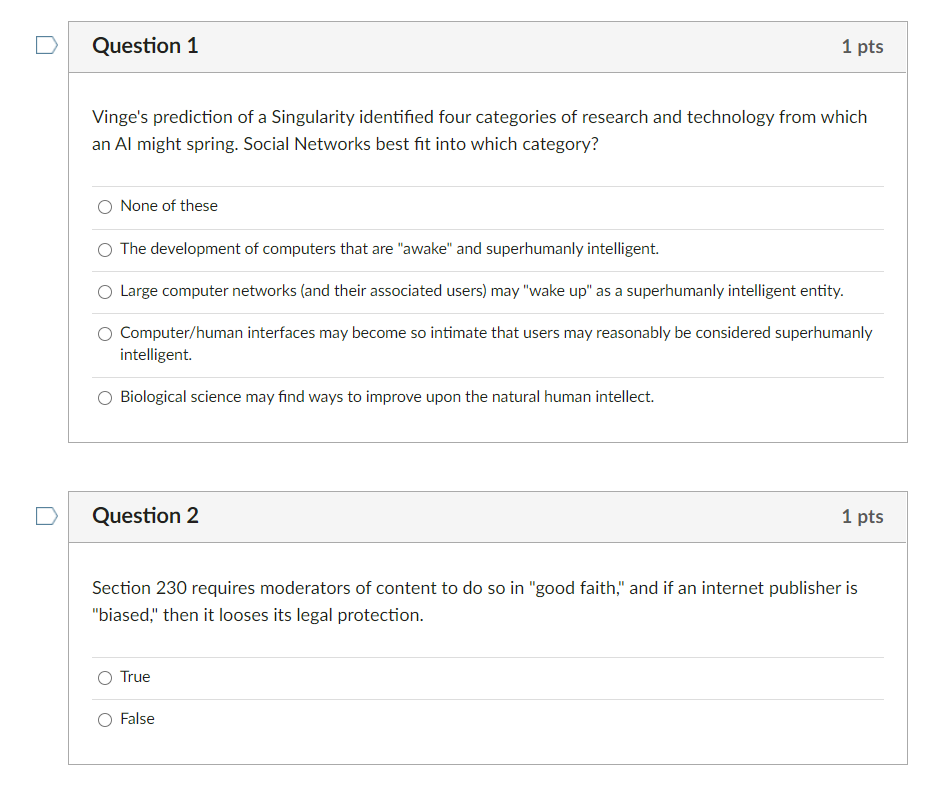Select the "awake" superhumanly intelligent computers option
938x801 pixels.
105,249
